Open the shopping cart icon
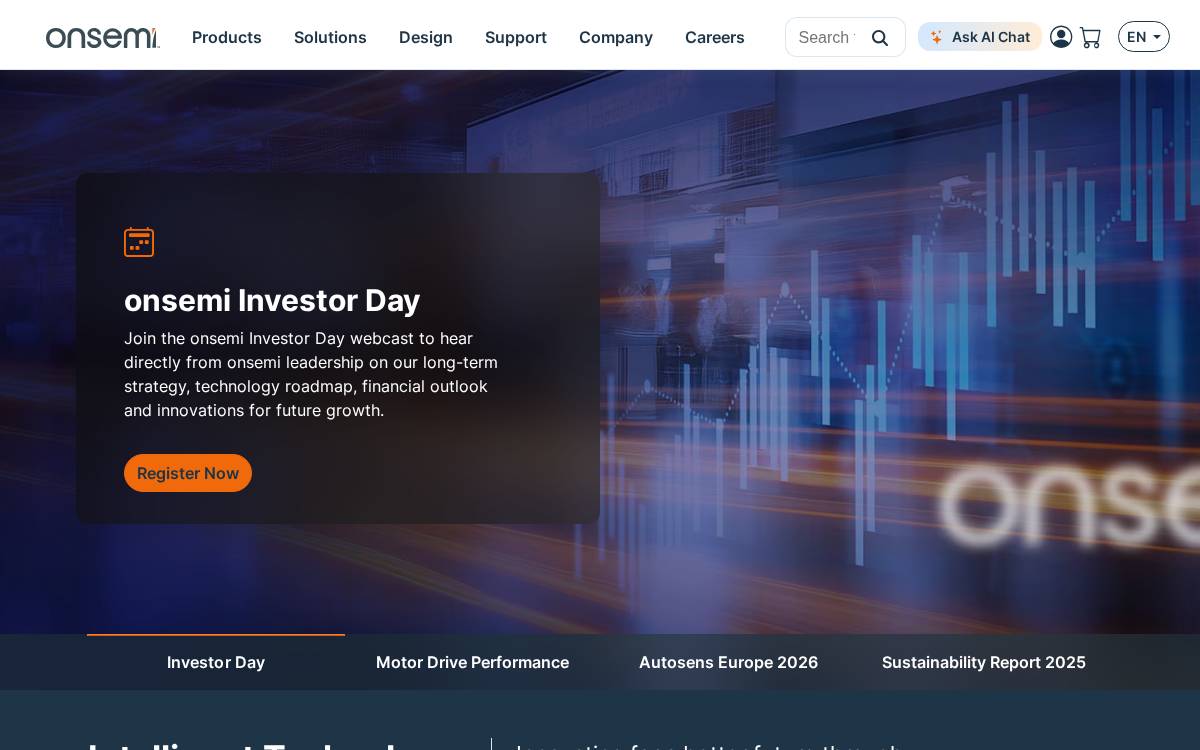Screen dimensions: 1200x750 tap(1090, 38)
